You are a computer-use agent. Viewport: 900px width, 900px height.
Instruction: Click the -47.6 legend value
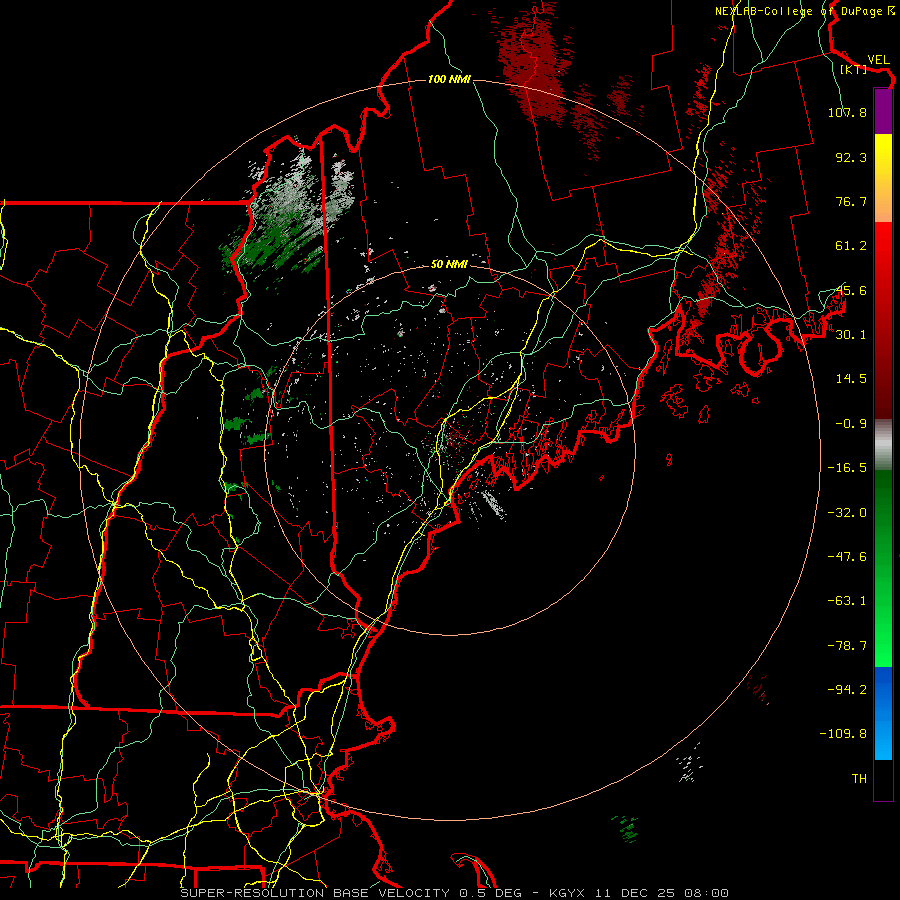point(847,557)
